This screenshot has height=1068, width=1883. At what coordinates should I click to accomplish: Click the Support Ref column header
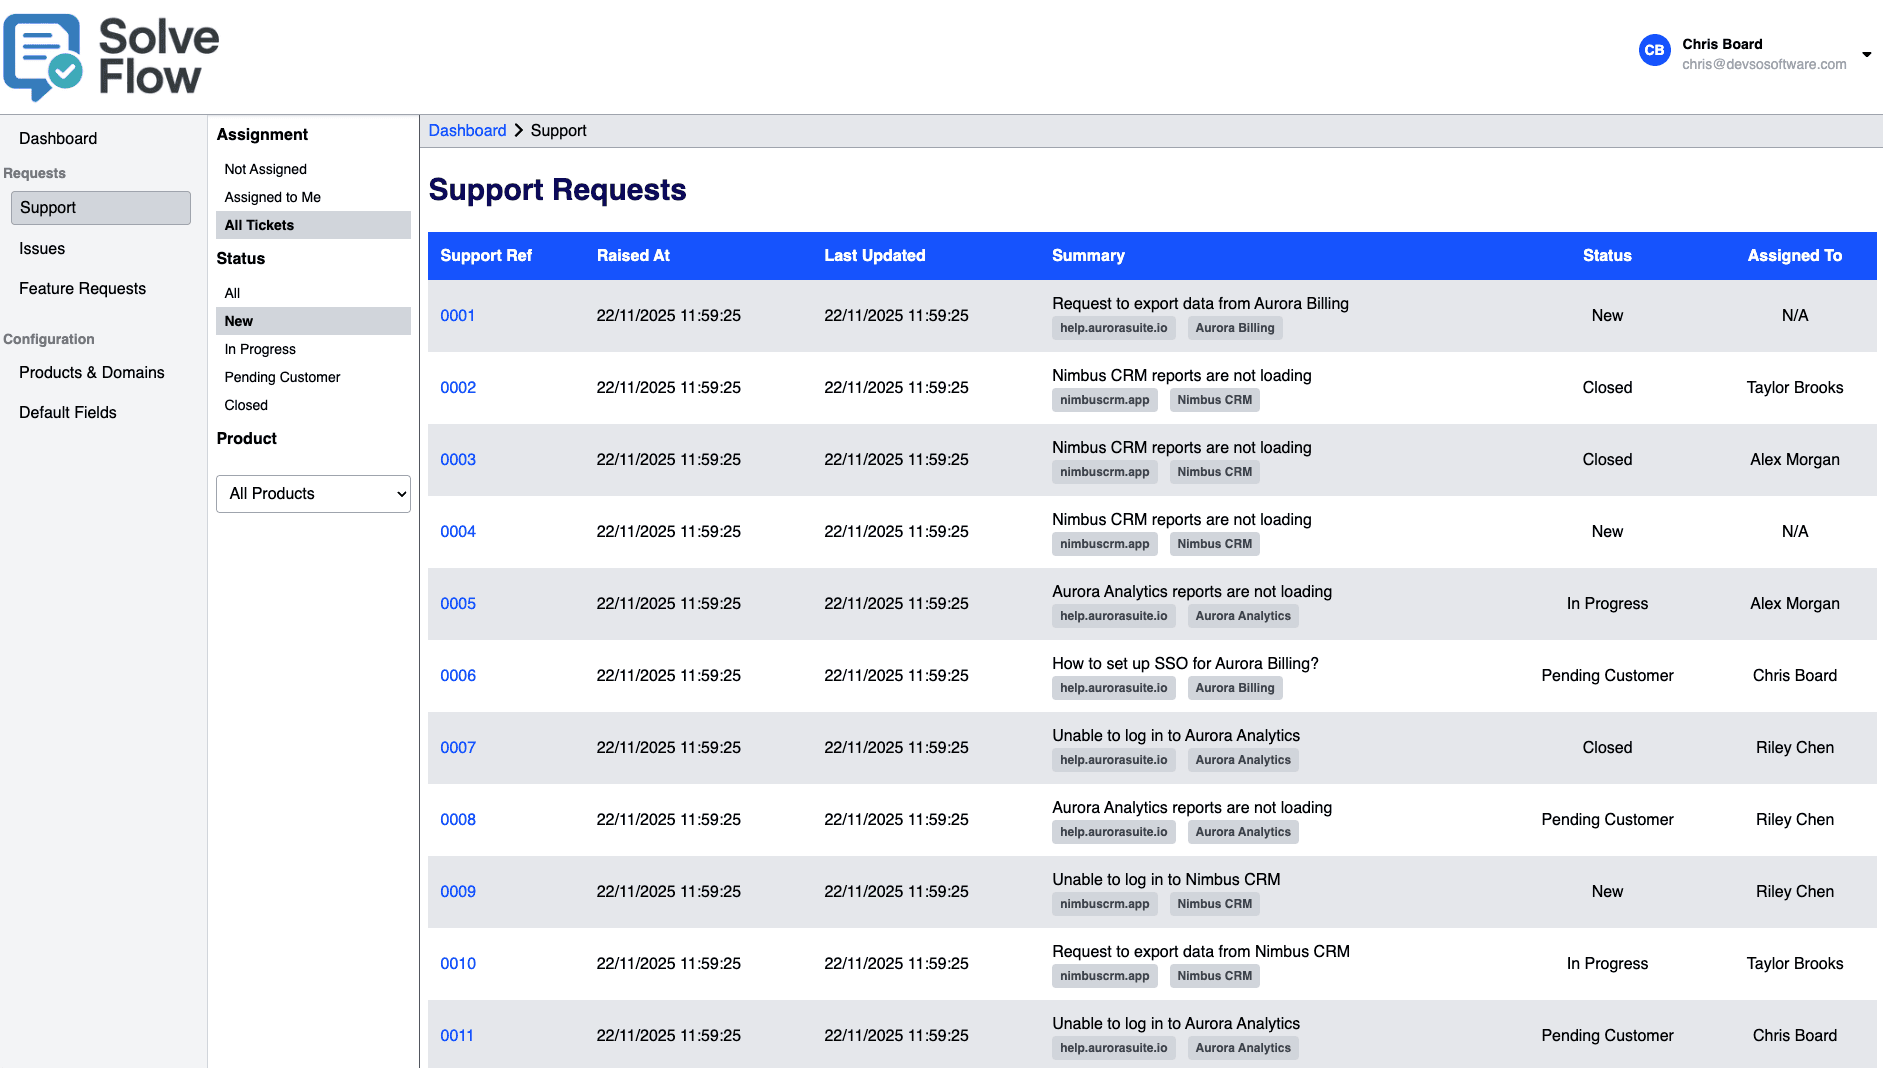(x=486, y=255)
